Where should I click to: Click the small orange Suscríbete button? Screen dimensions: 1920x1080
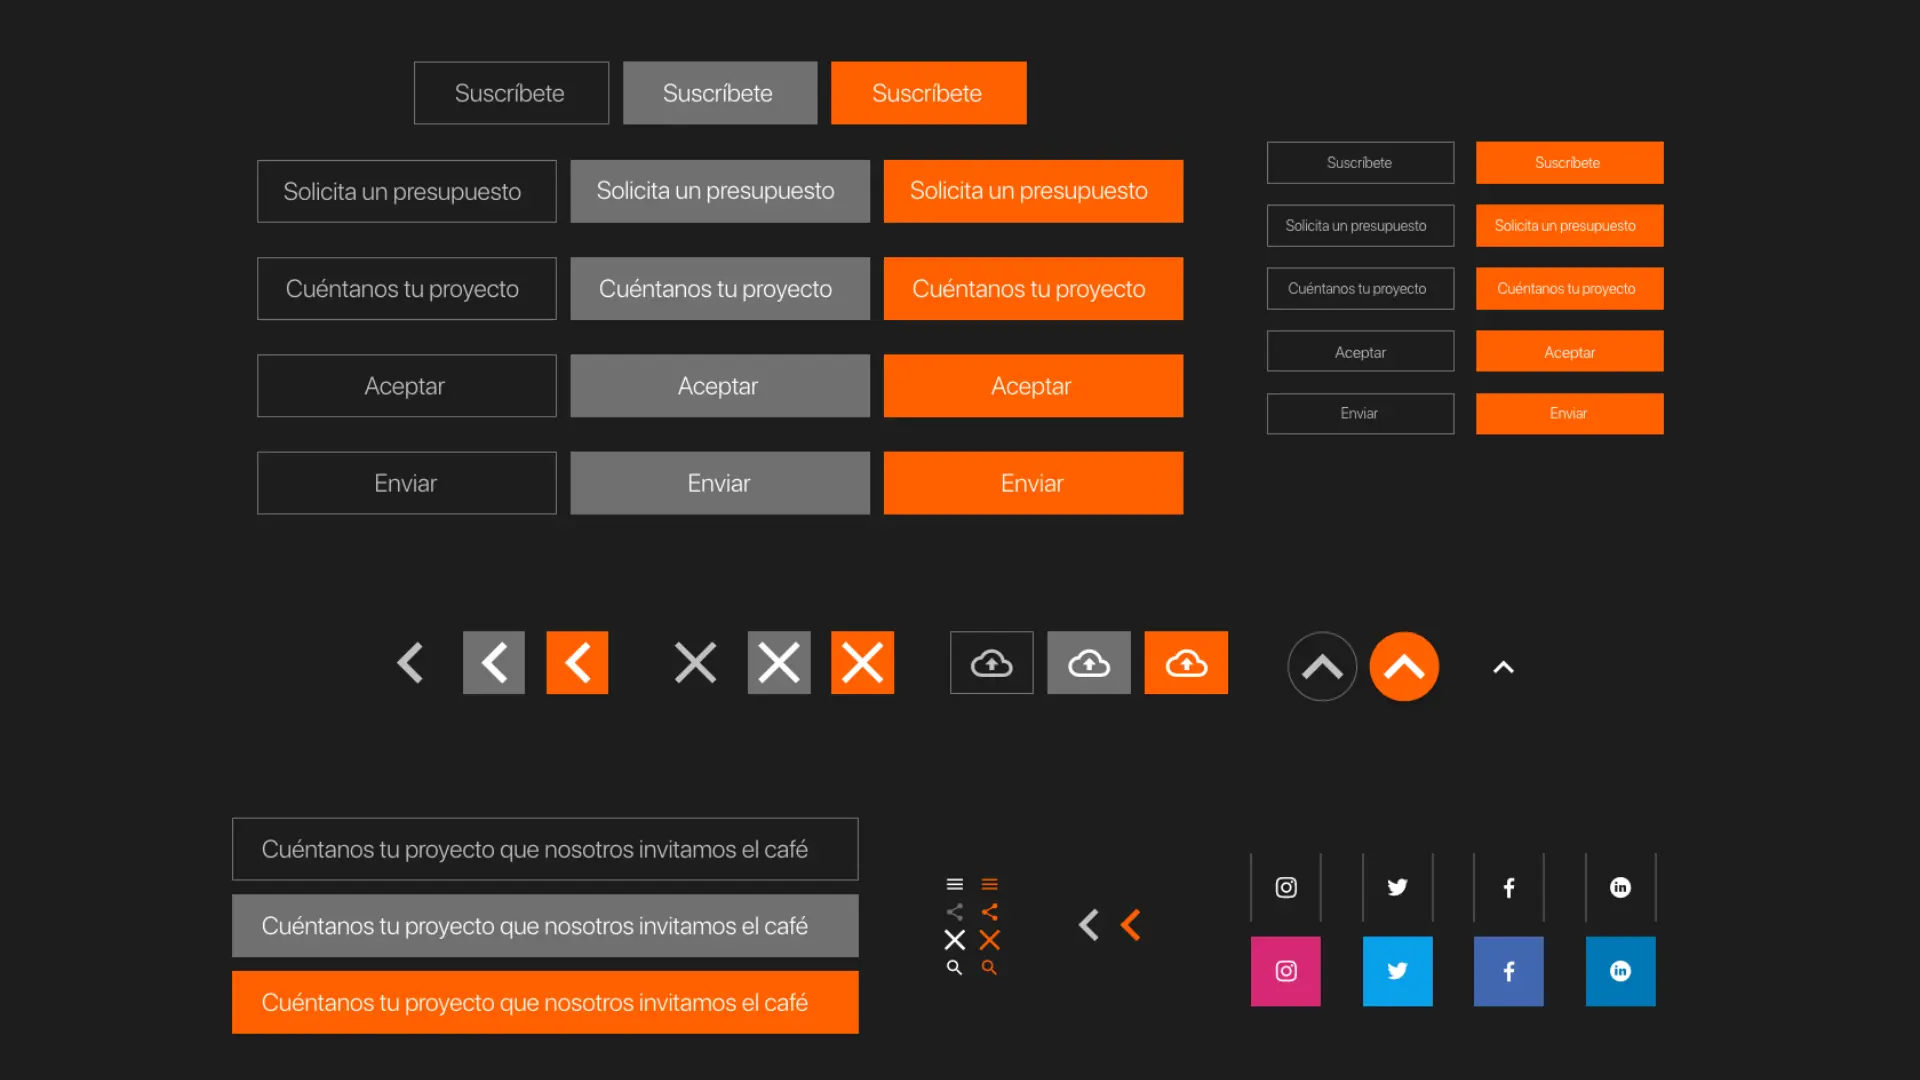[x=1569, y=162]
